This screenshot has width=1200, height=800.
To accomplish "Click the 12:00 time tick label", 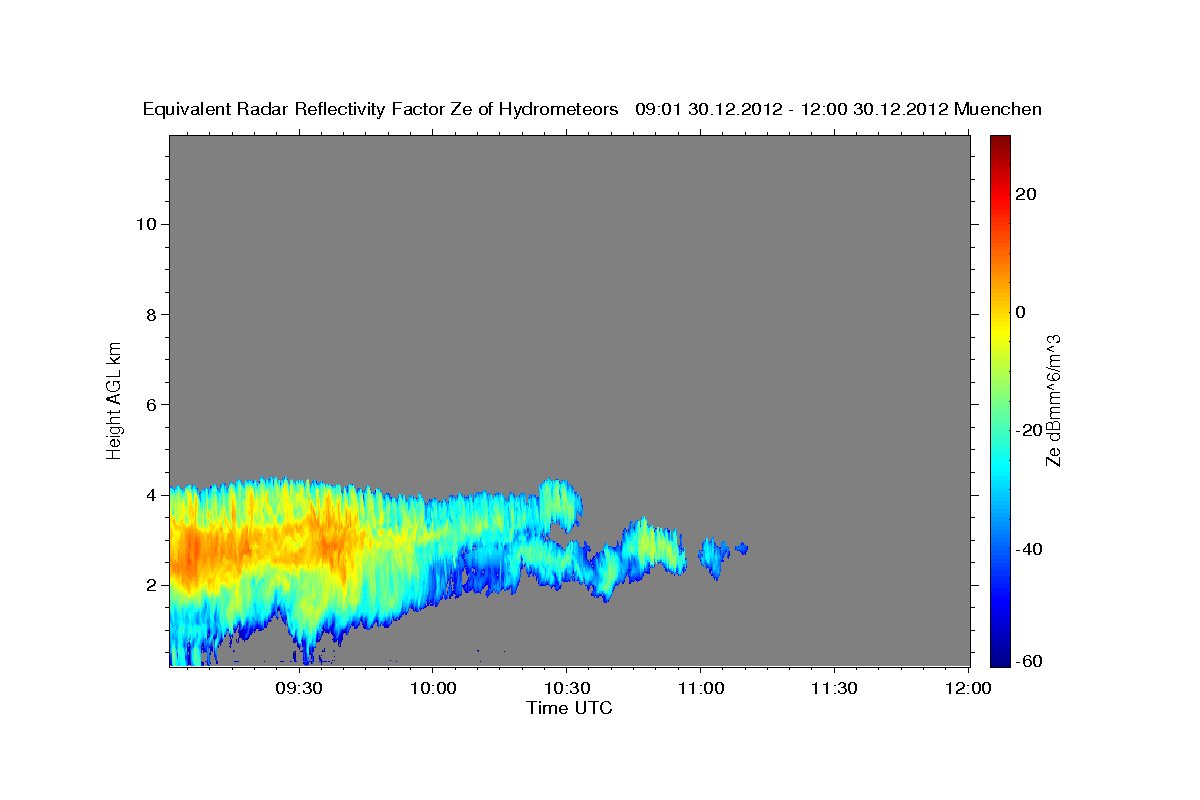I will pyautogui.click(x=967, y=689).
